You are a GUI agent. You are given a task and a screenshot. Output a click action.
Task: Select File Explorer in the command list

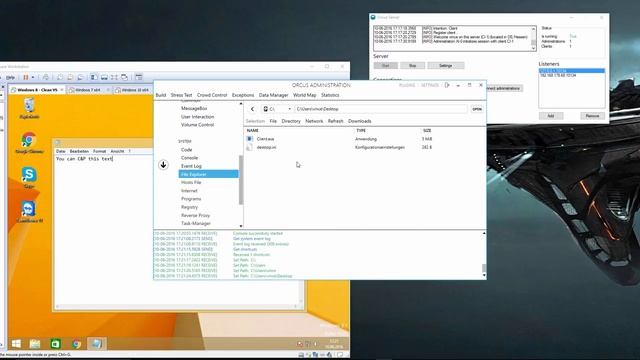click(x=208, y=174)
